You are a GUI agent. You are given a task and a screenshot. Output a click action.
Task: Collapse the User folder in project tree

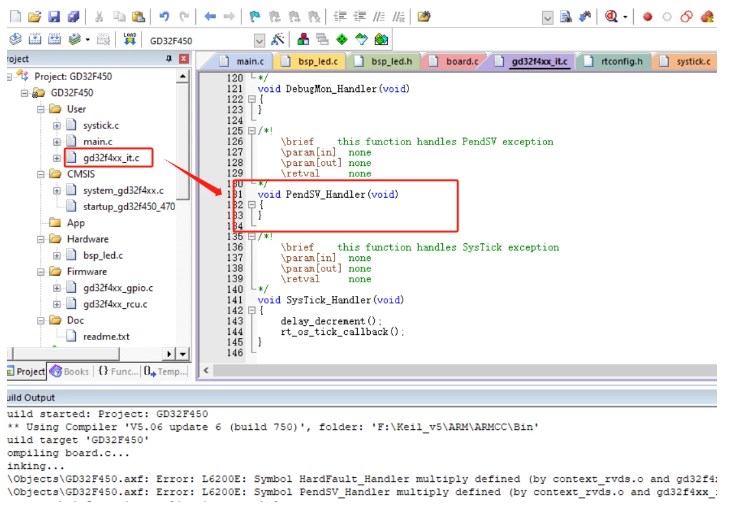[x=41, y=109]
